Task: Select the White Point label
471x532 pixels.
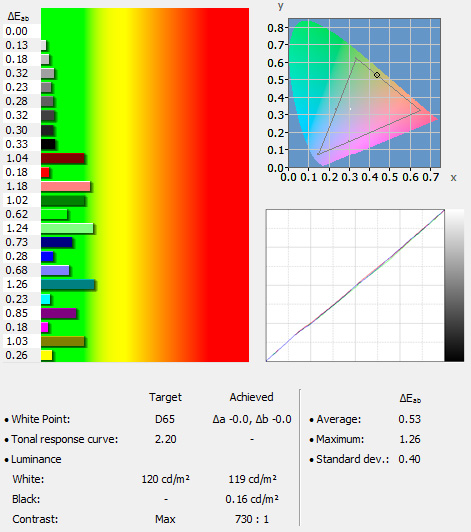Action: [x=41, y=419]
